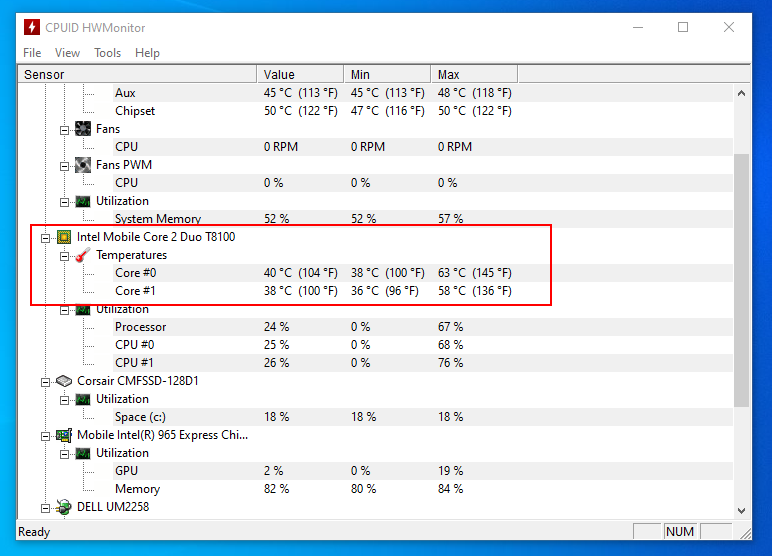Click the Fans node fan icon

[x=83, y=129]
